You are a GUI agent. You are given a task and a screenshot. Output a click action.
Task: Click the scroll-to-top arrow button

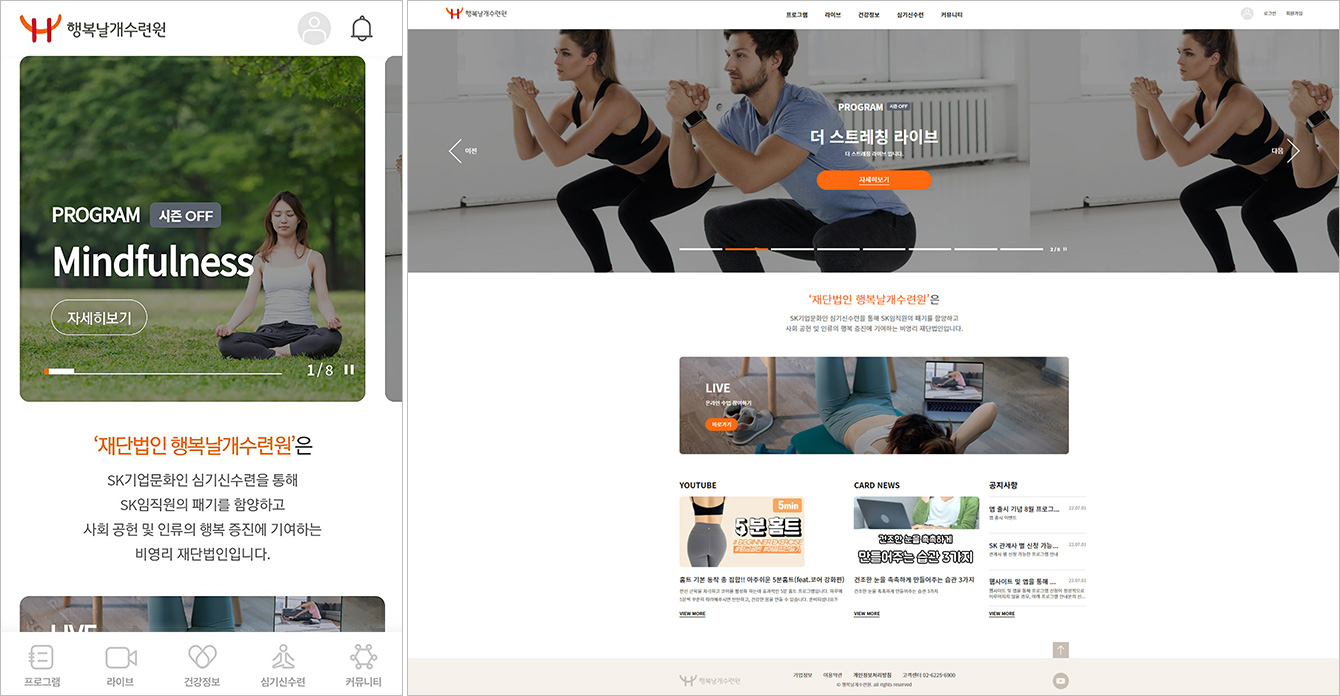[x=1061, y=650]
